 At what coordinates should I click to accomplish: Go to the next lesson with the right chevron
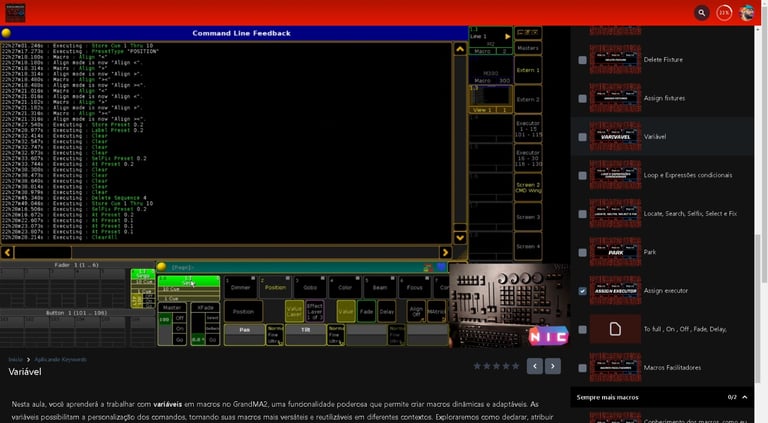pyautogui.click(x=553, y=366)
